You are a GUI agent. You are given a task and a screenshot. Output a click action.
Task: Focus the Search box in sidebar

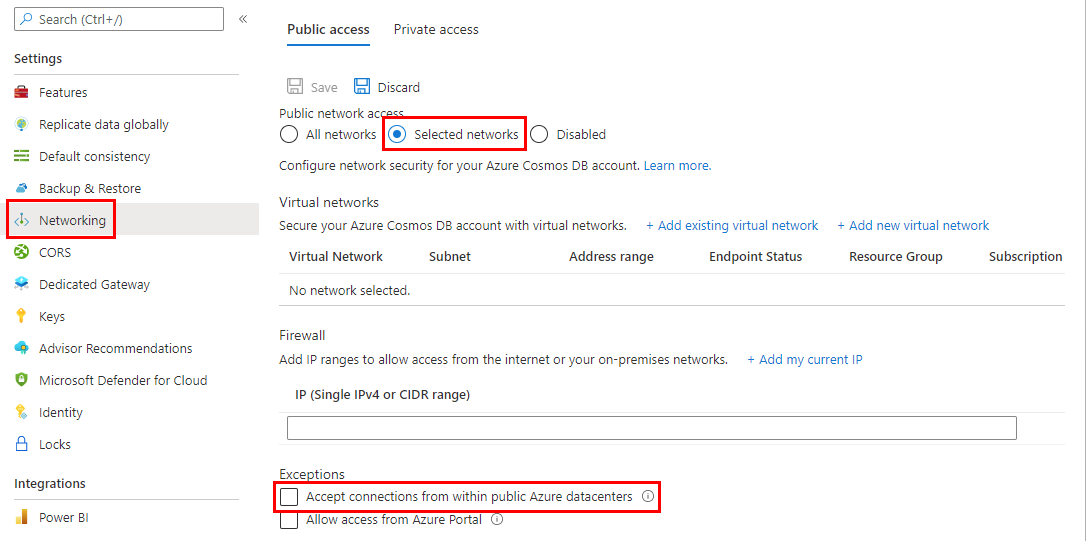(119, 19)
